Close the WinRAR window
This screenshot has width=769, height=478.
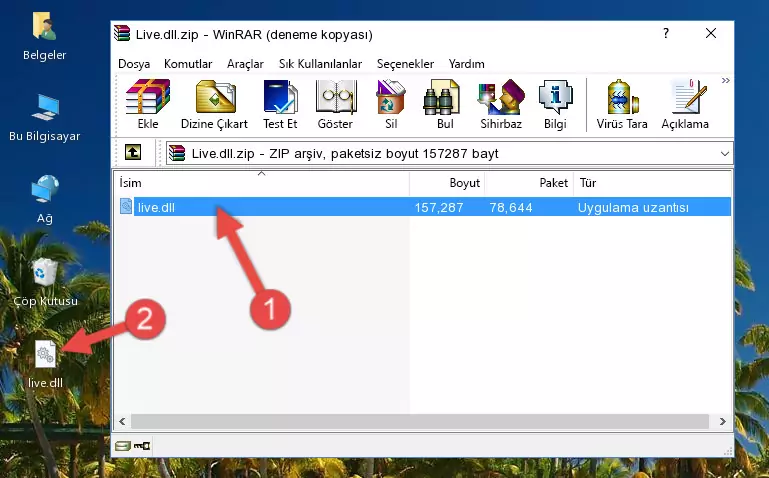click(711, 33)
